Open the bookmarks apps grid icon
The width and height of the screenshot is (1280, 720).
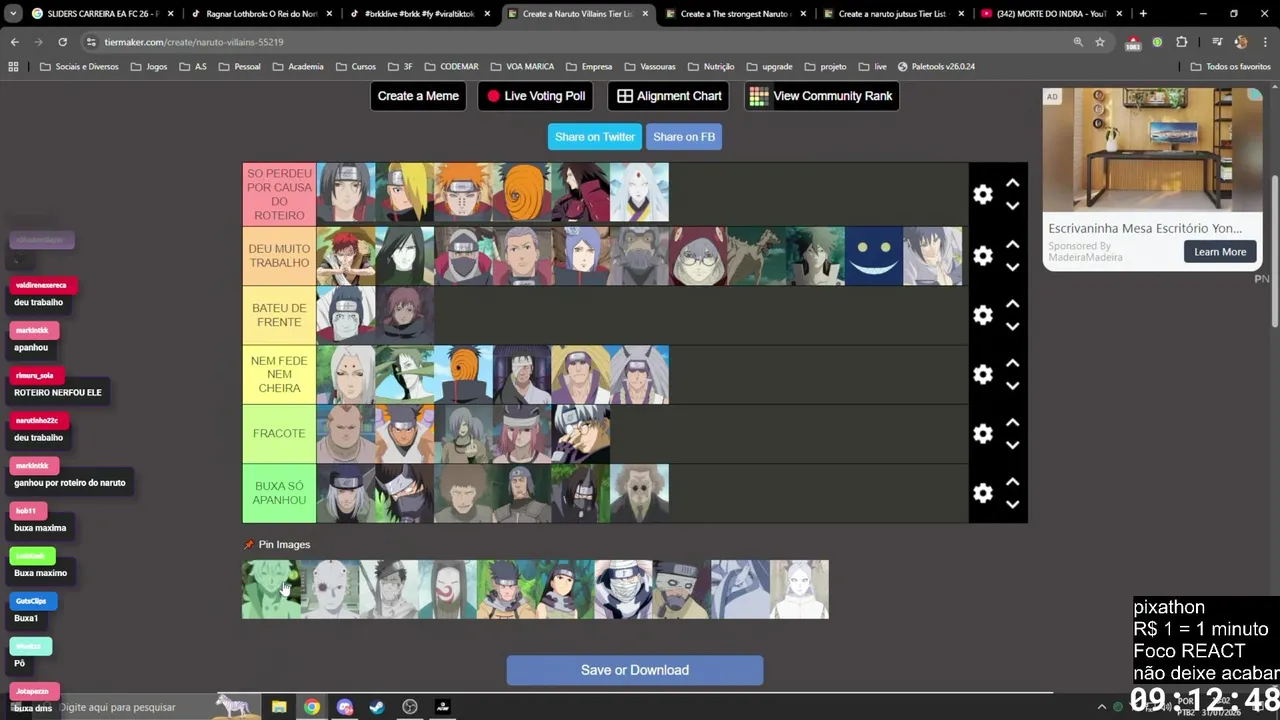(13, 66)
